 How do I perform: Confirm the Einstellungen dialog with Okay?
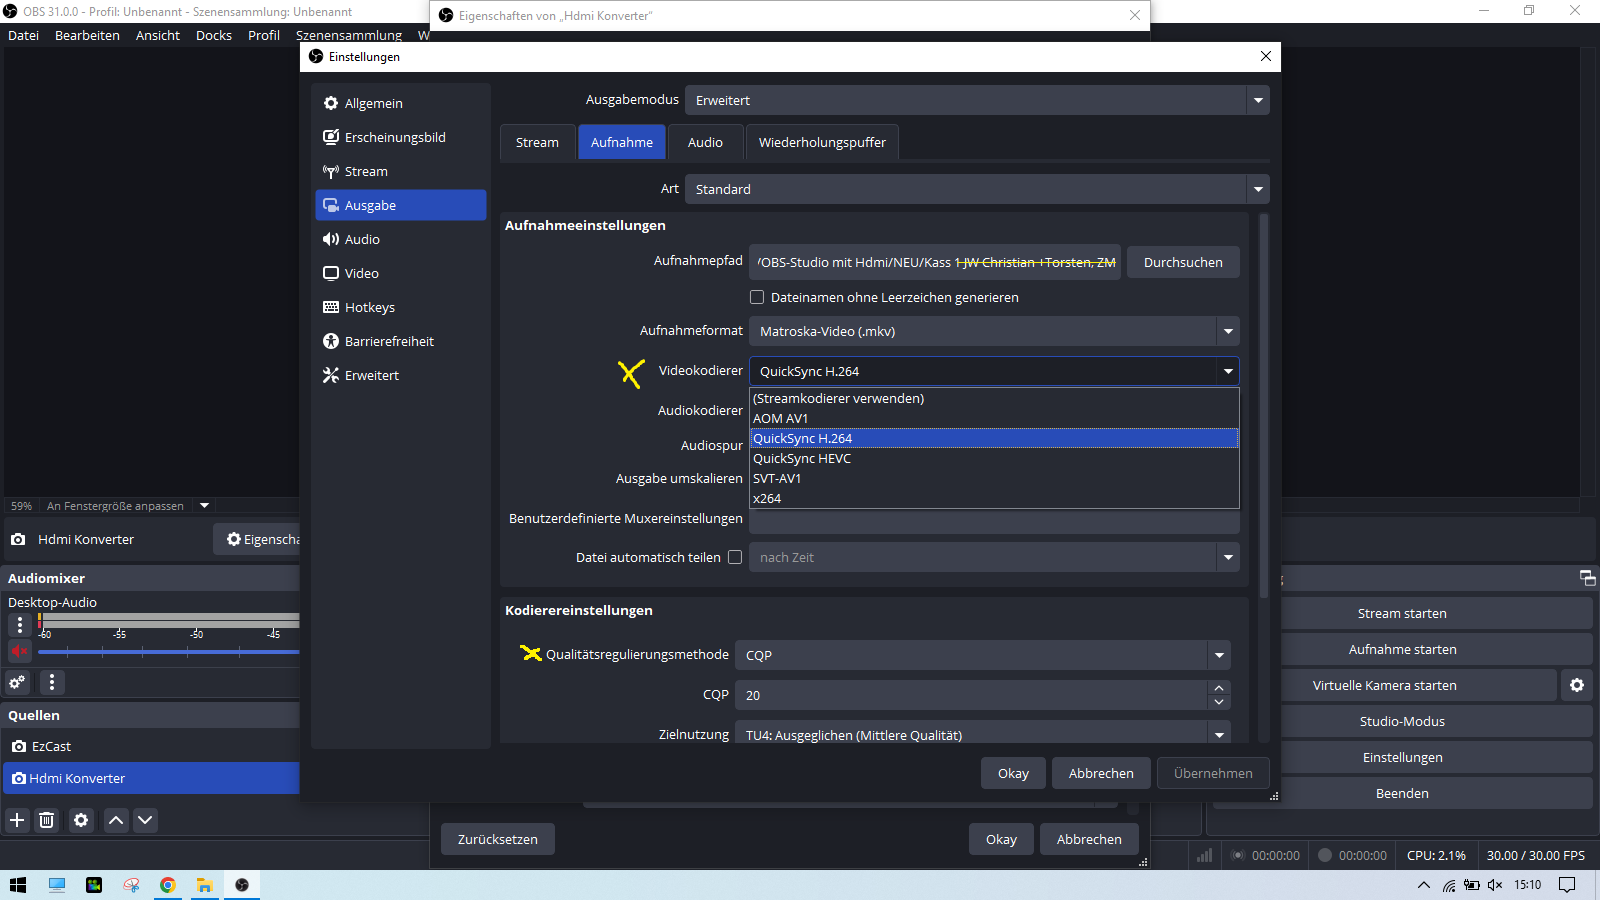coord(1013,773)
